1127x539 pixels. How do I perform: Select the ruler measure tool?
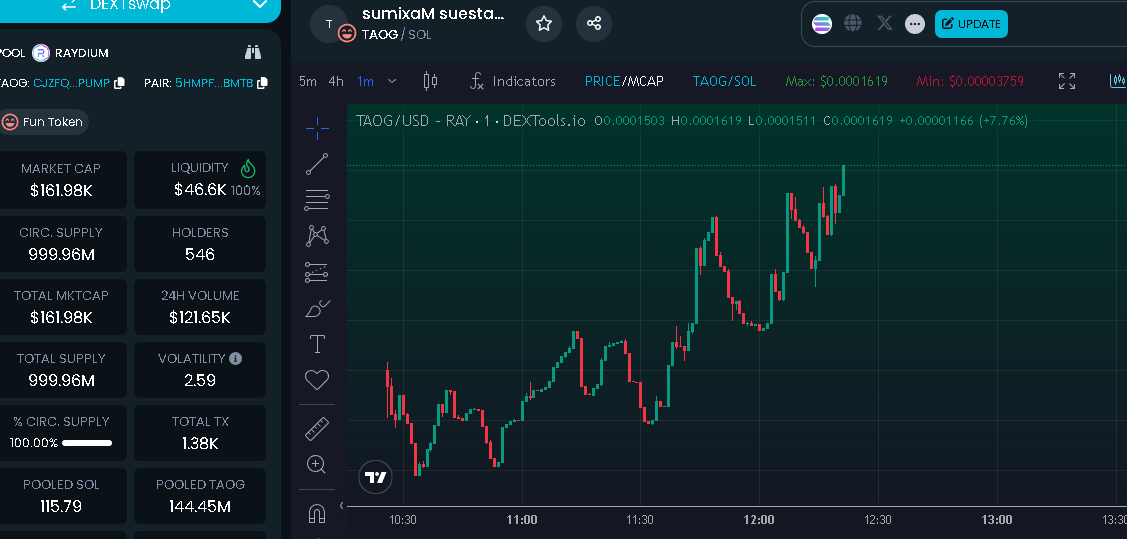(x=317, y=429)
